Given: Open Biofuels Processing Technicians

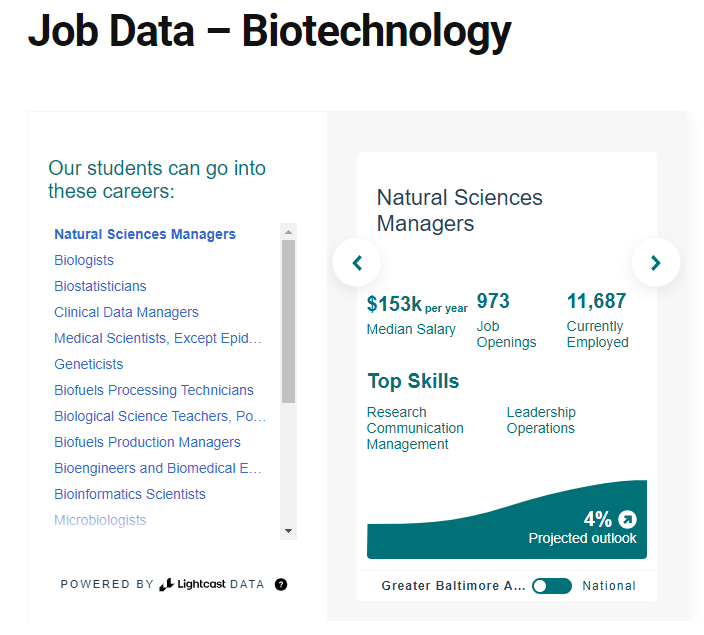Looking at the screenshot, I should tap(154, 390).
